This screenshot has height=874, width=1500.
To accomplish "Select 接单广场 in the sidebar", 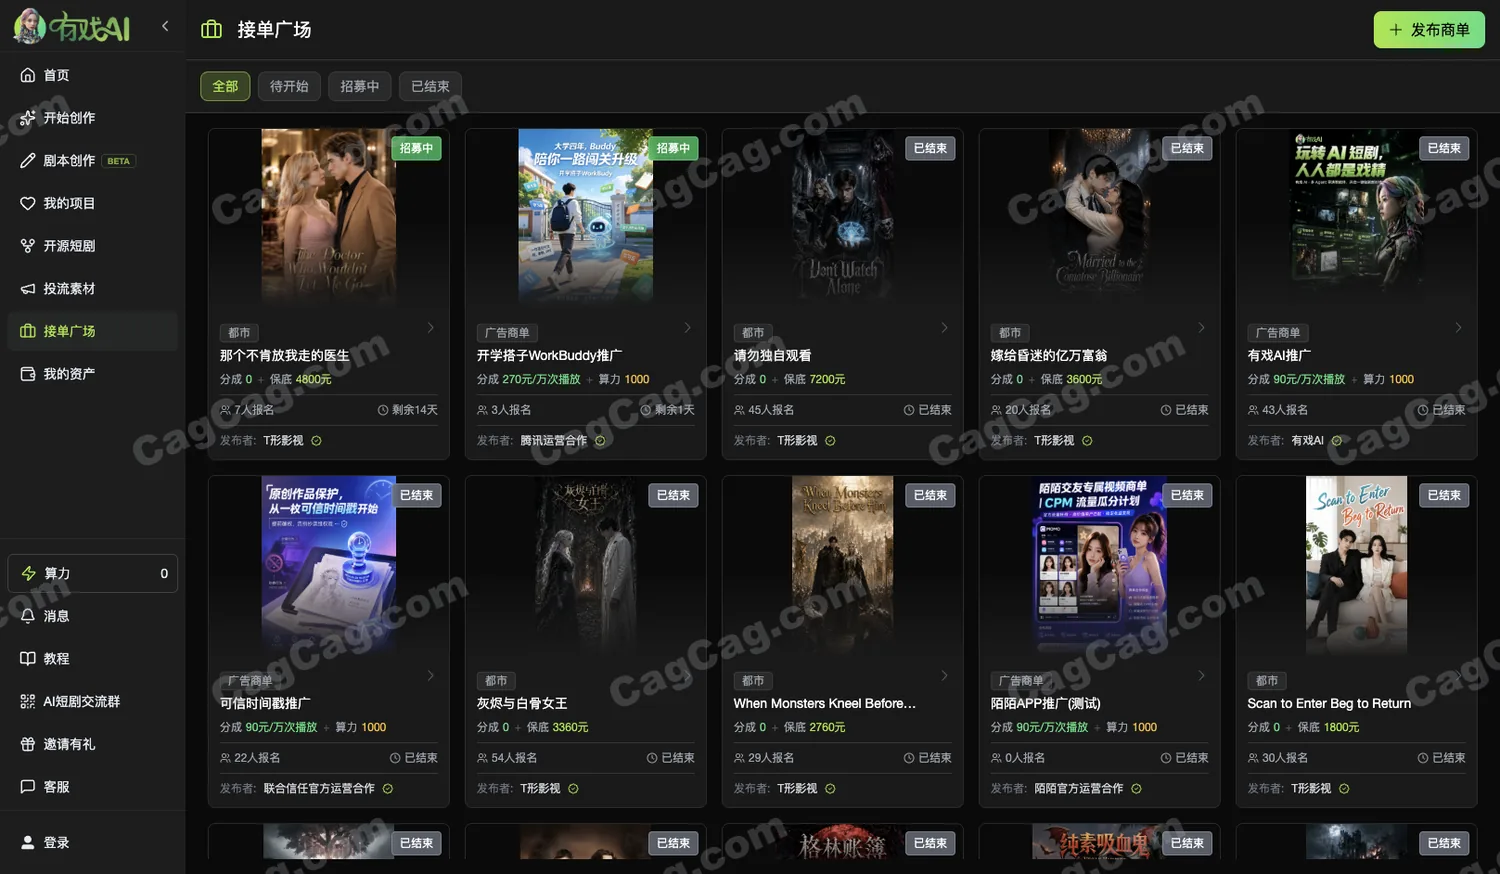I will (92, 331).
